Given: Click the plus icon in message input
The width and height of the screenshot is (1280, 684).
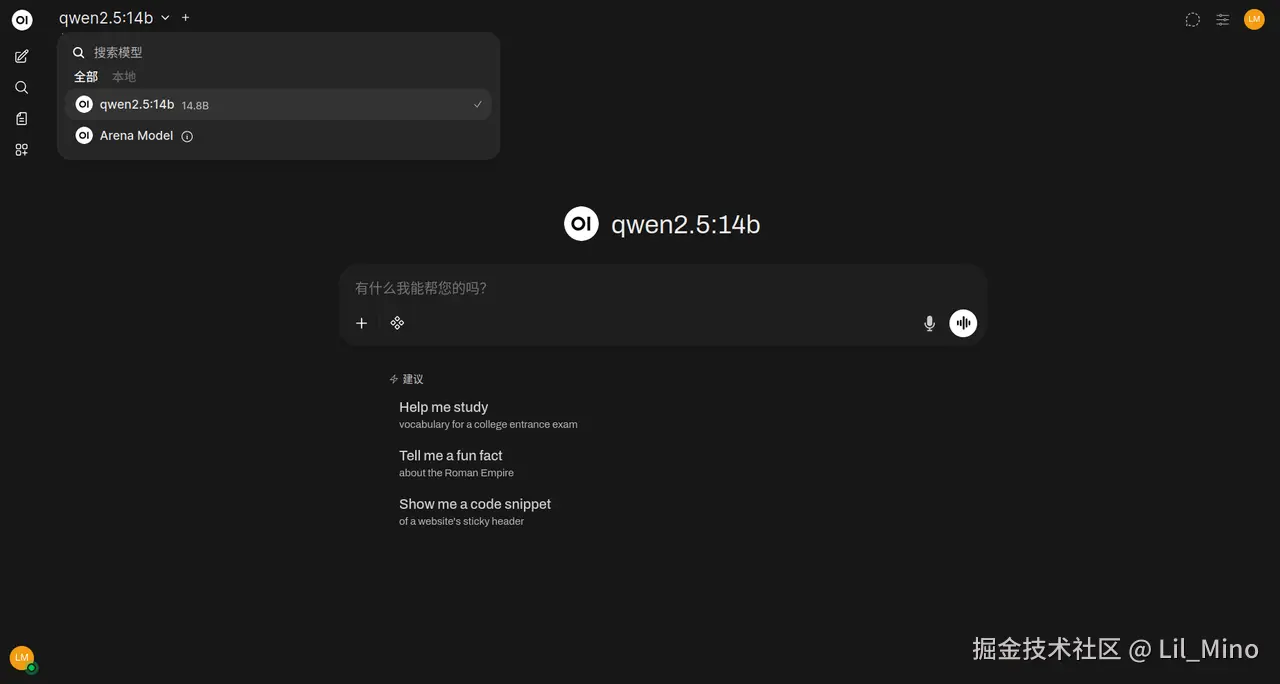Looking at the screenshot, I should (x=362, y=323).
